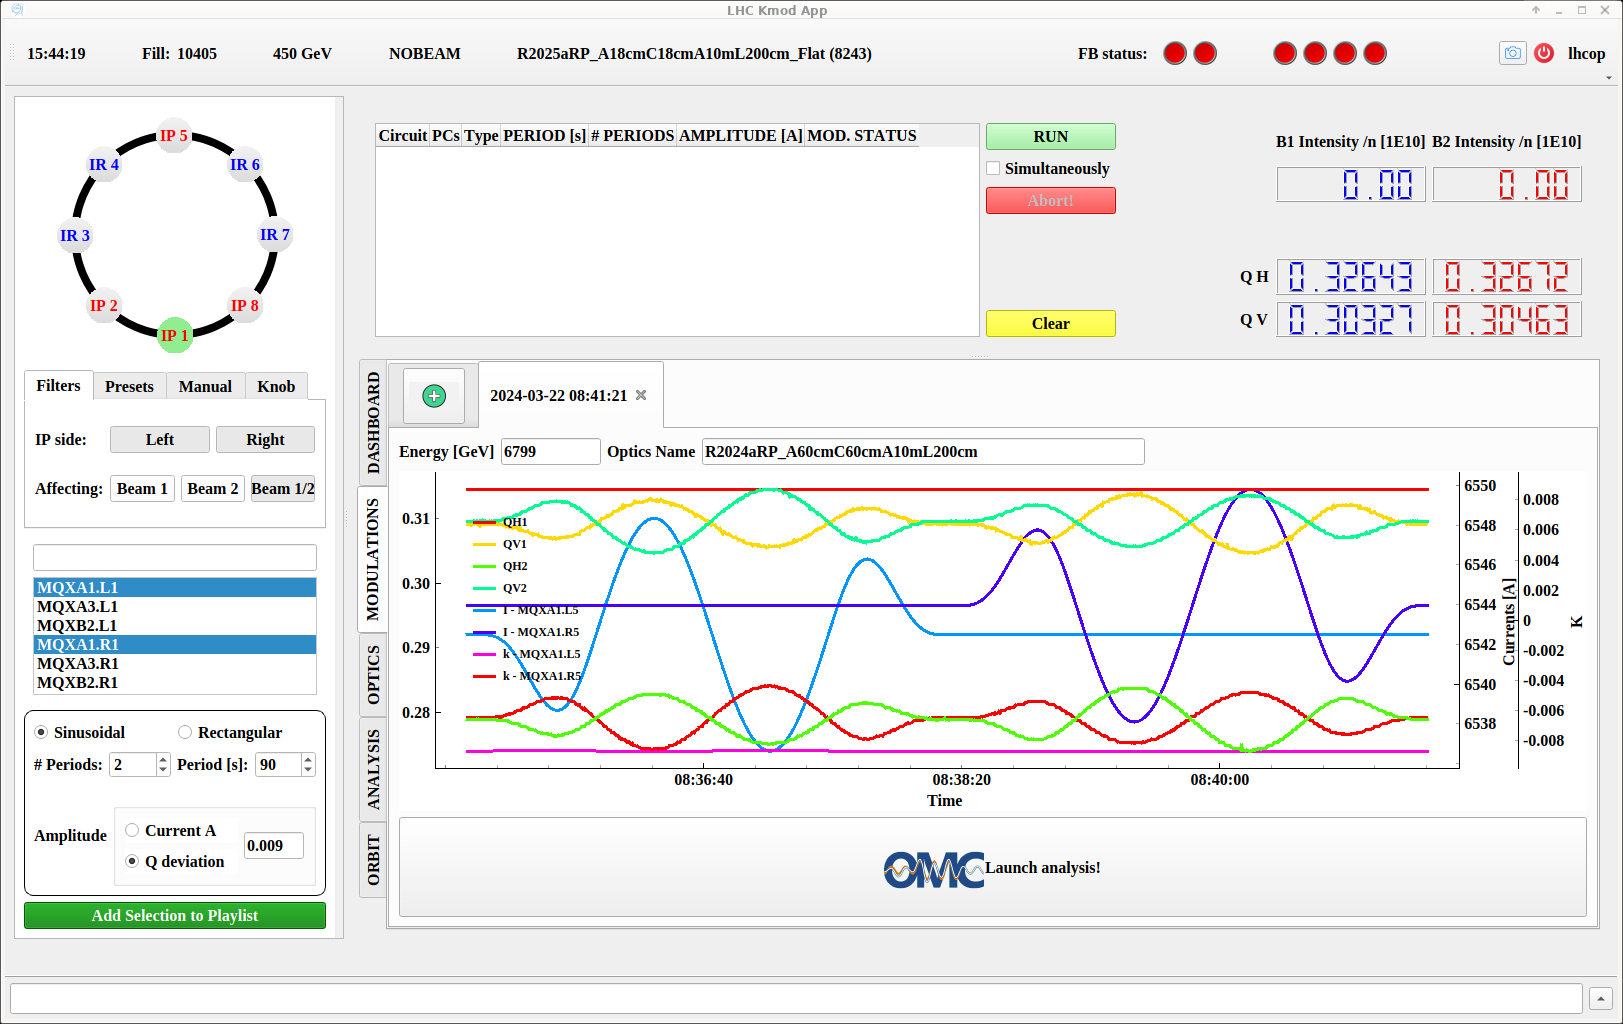Select the Q deviation amplitude option
This screenshot has width=1623, height=1024.
(132, 861)
